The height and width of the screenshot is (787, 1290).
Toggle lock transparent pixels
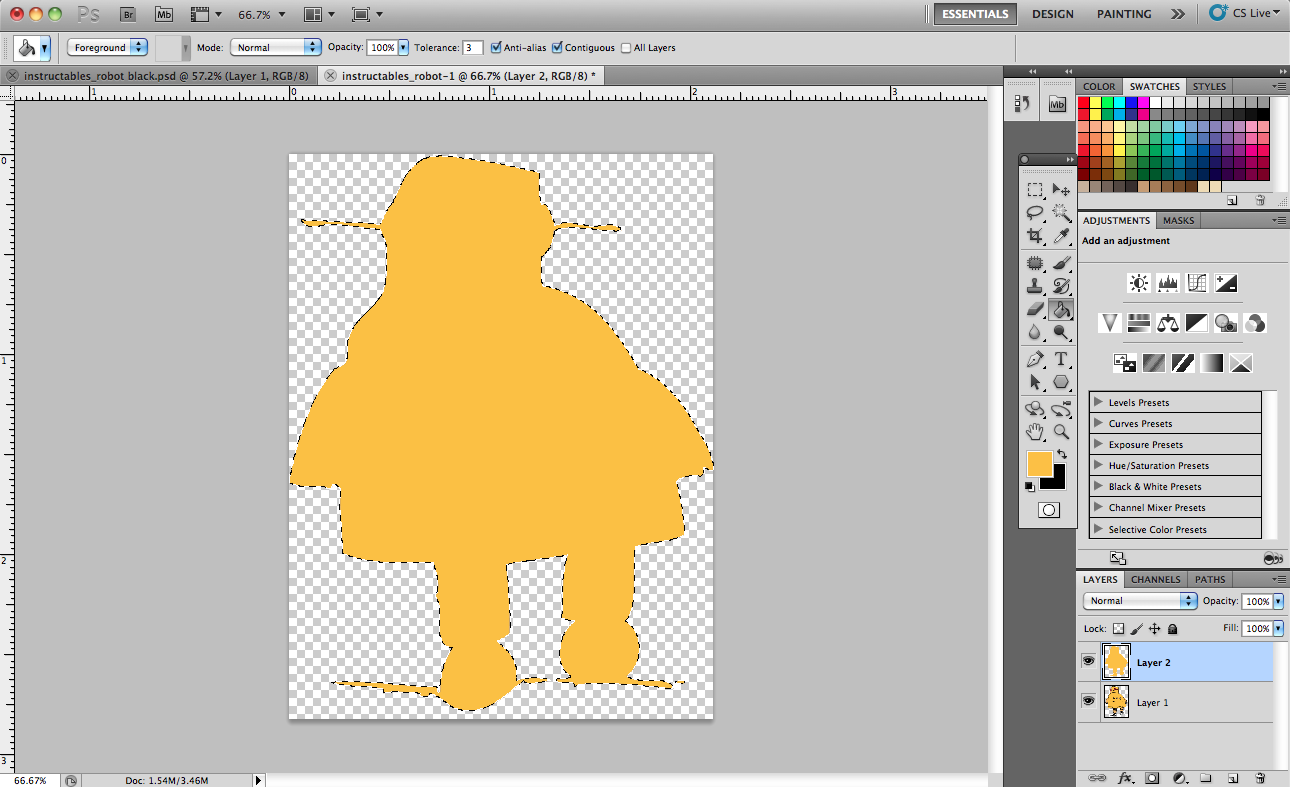tap(1118, 629)
